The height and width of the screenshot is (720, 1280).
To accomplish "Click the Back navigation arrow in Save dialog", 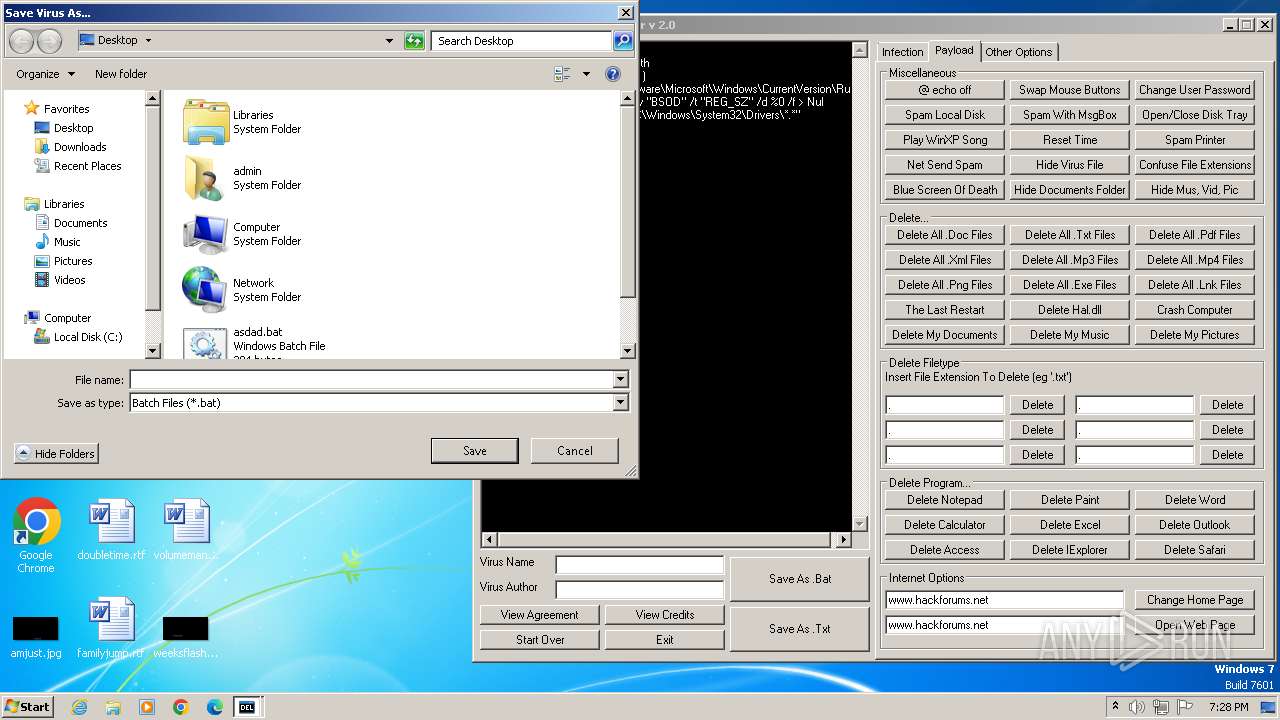I will [21, 41].
